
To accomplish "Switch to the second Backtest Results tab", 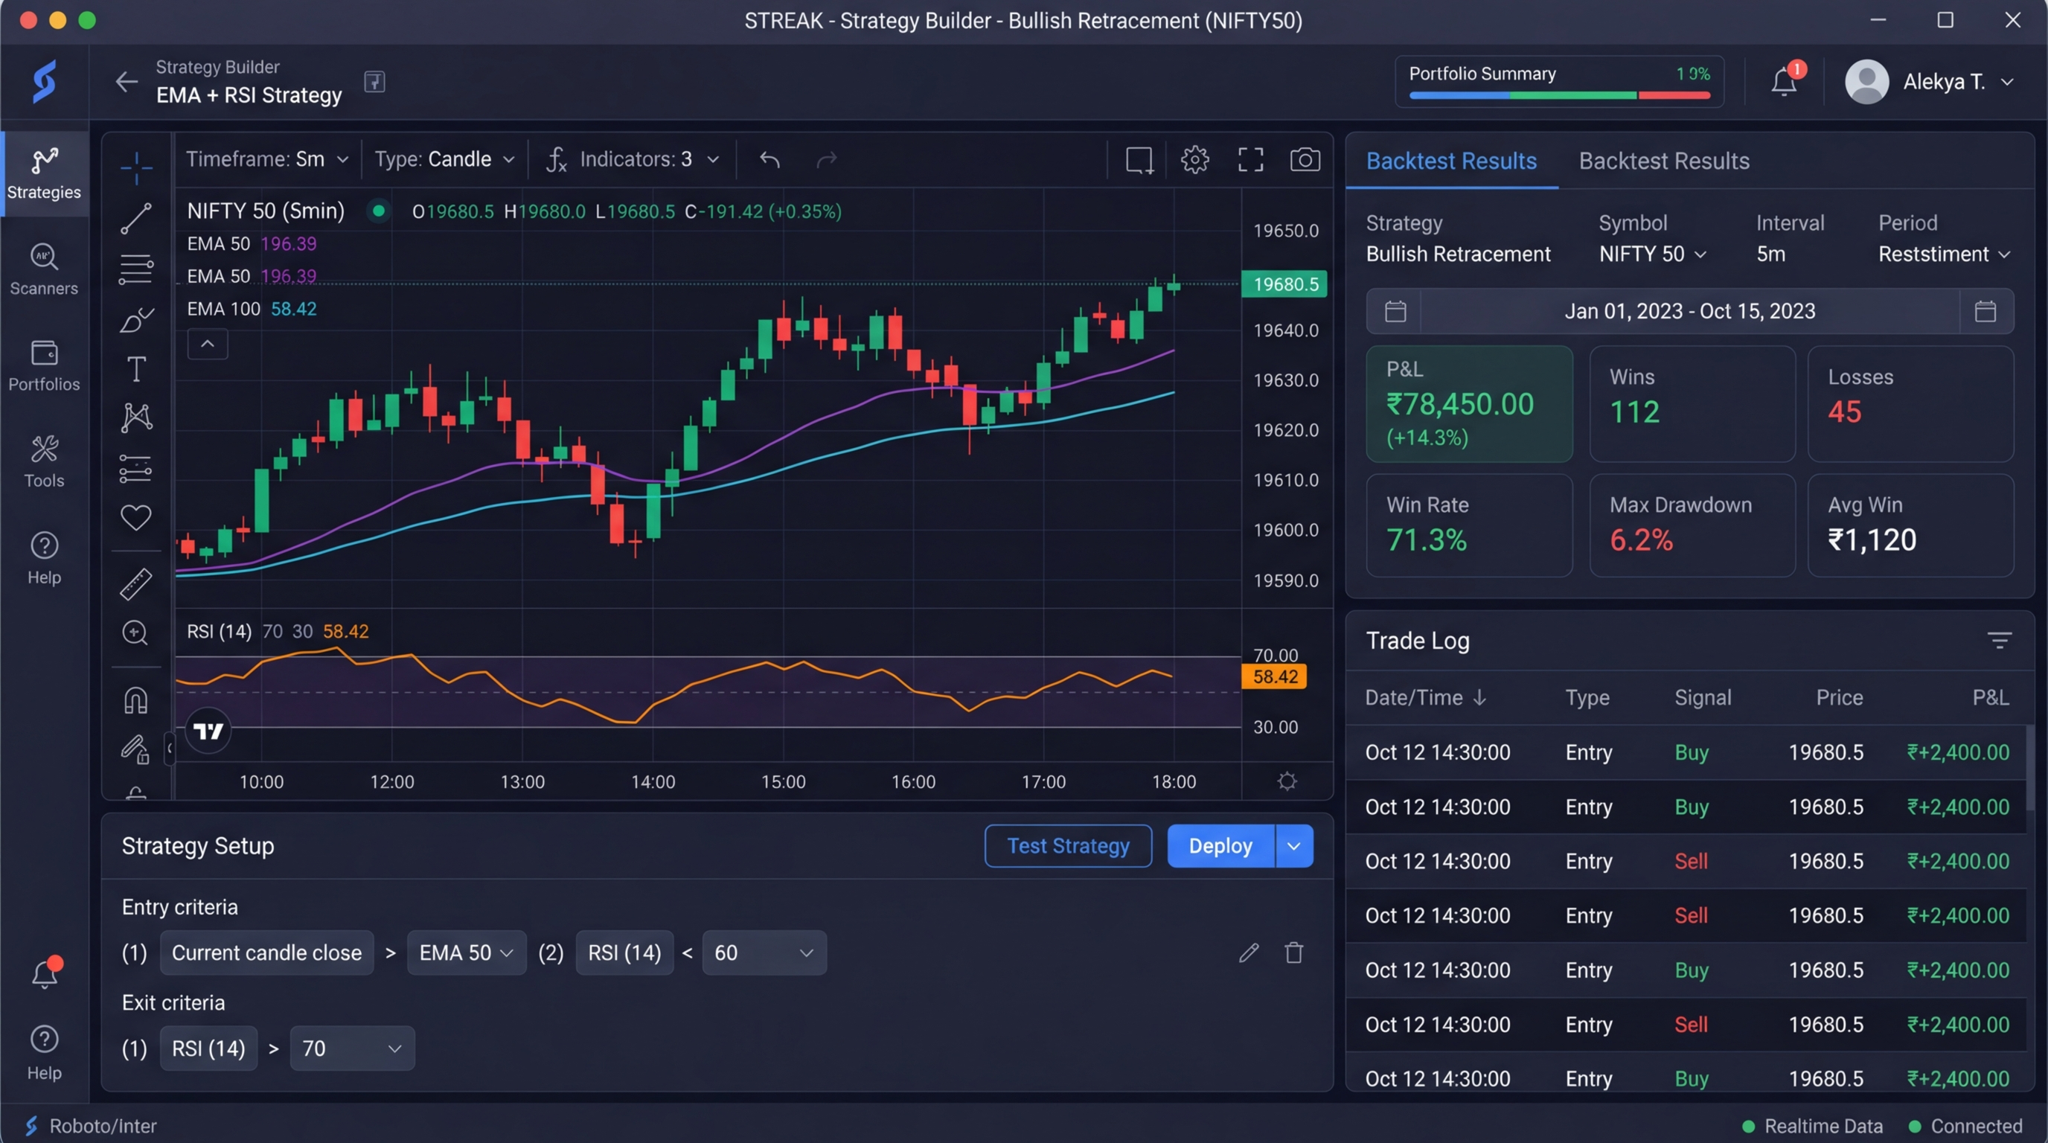I will tap(1663, 161).
